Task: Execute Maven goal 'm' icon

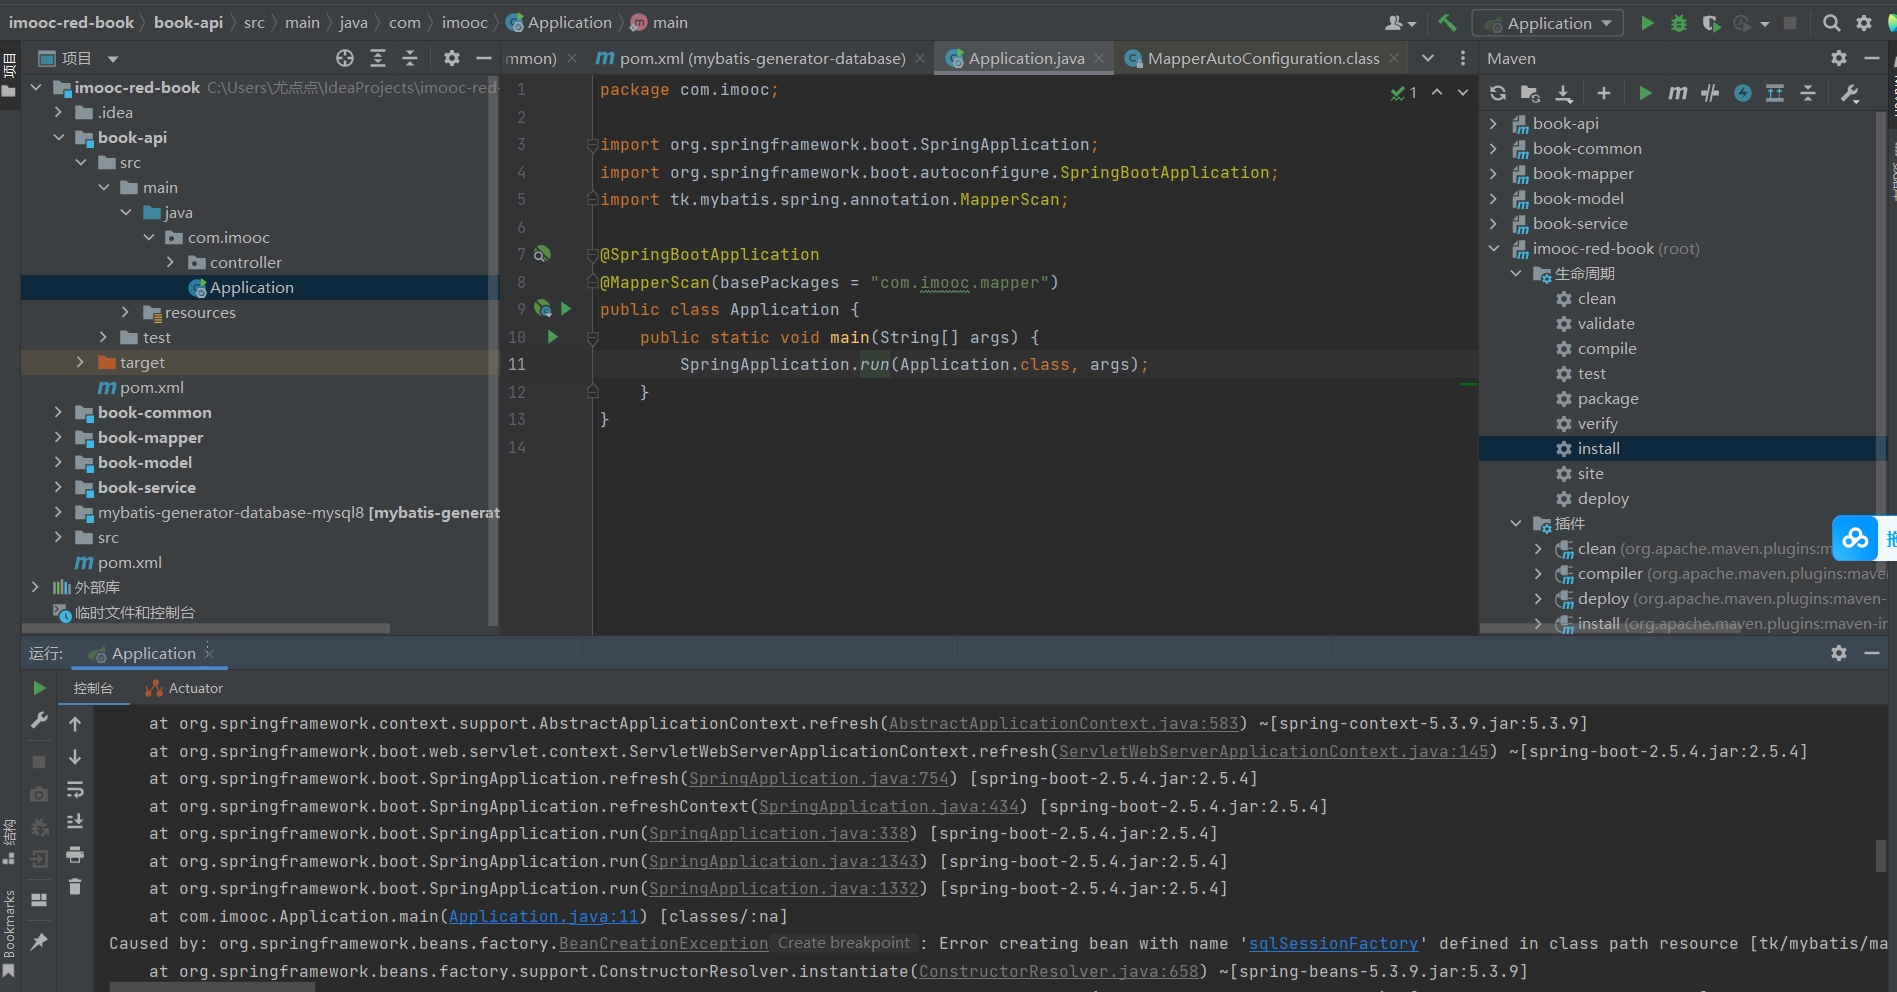Action: pyautogui.click(x=1678, y=93)
